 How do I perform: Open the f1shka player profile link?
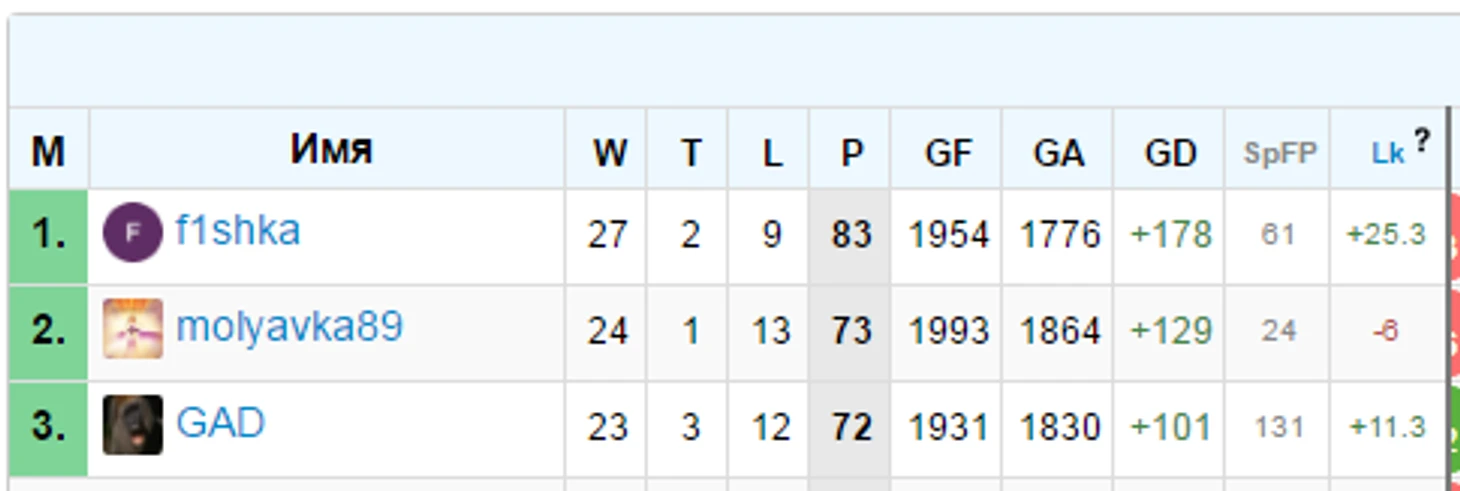(x=238, y=231)
